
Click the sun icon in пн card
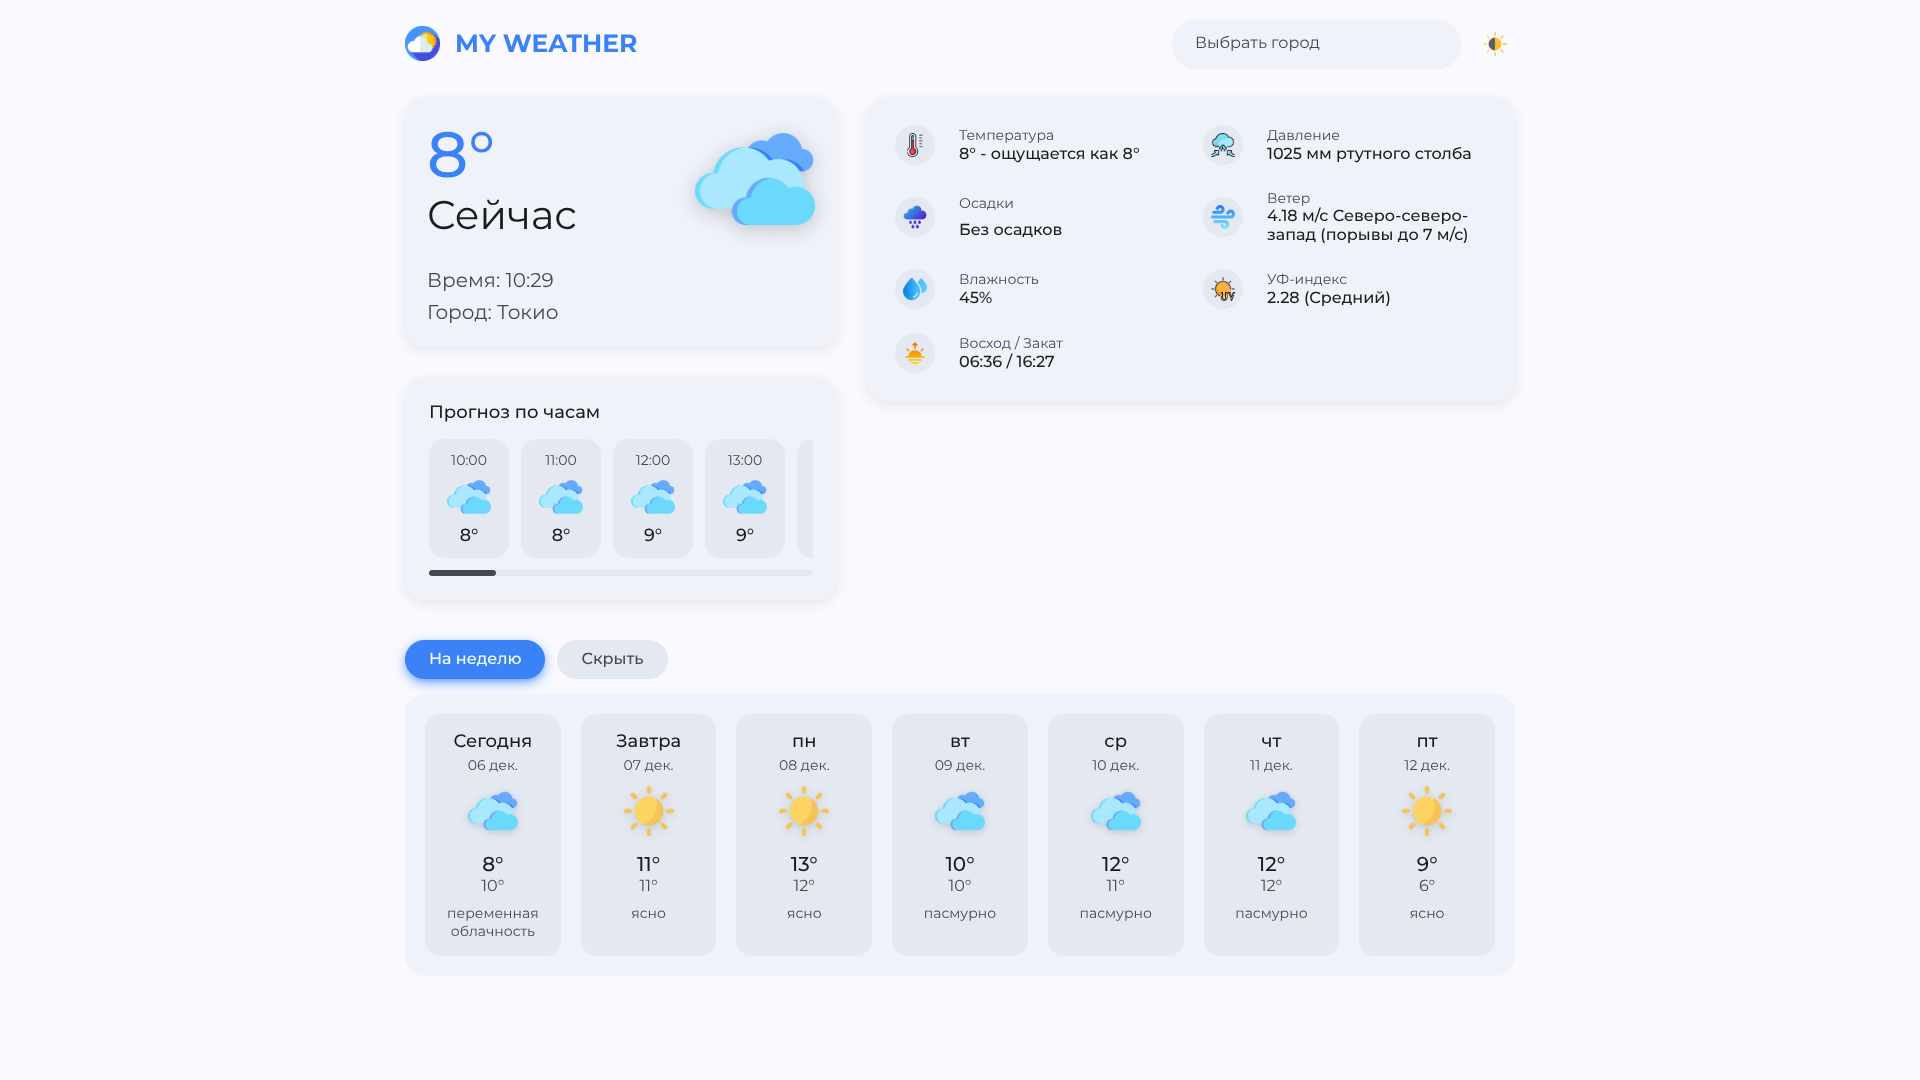point(804,811)
